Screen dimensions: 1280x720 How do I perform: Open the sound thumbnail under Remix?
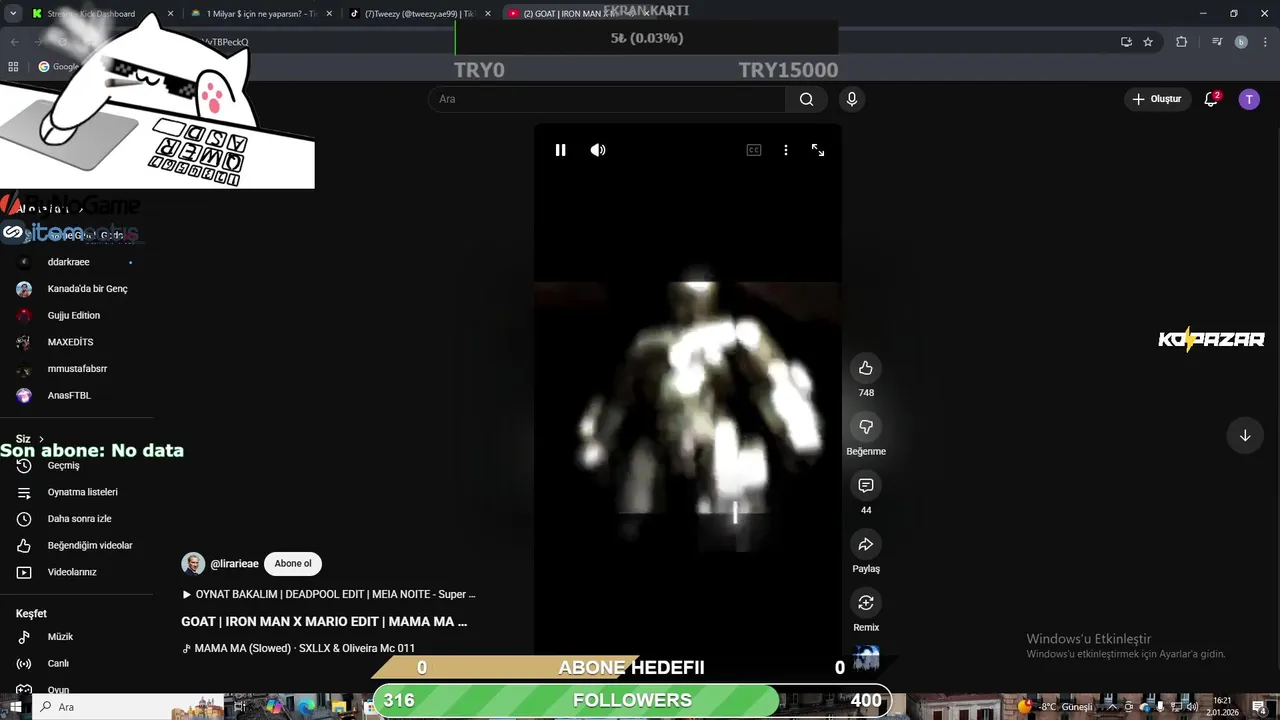[x=866, y=657]
